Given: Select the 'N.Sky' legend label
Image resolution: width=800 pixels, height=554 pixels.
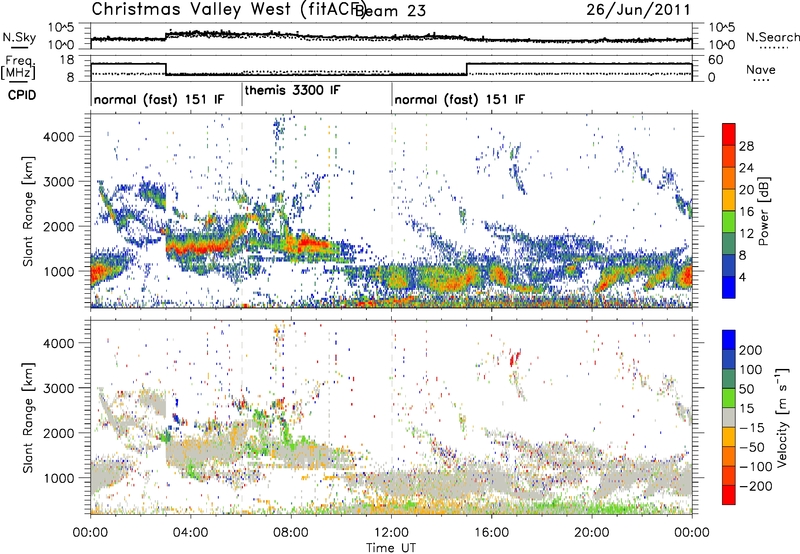Looking at the screenshot, I should pyautogui.click(x=19, y=37).
